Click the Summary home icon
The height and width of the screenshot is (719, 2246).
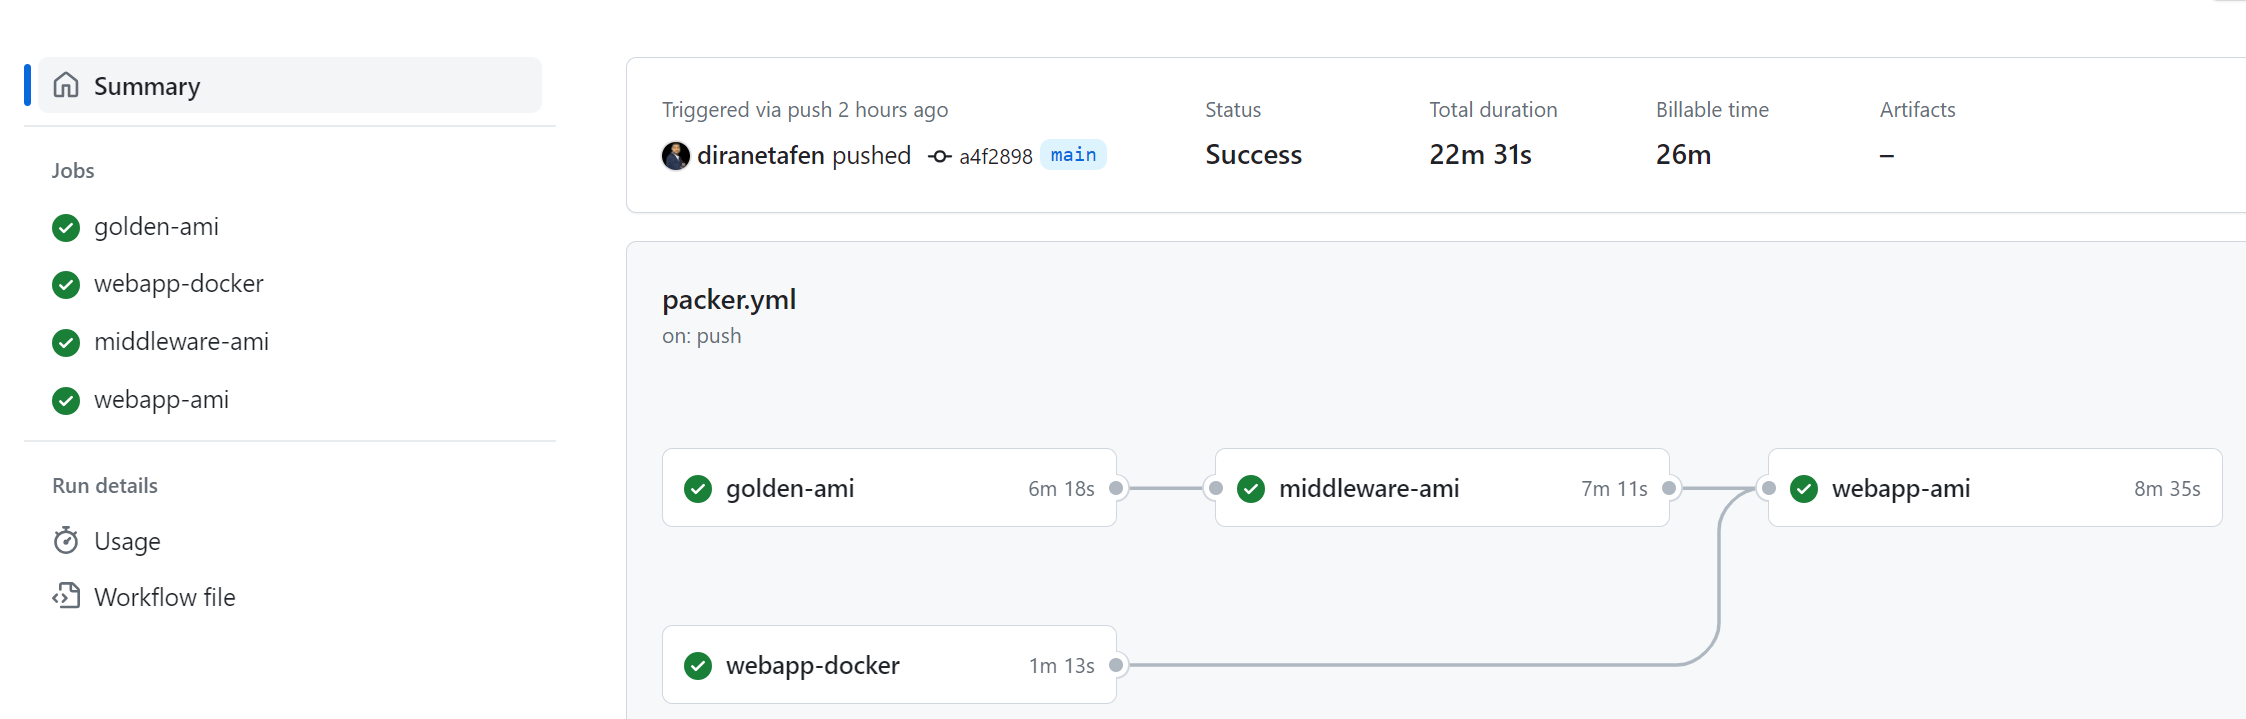pos(66,85)
